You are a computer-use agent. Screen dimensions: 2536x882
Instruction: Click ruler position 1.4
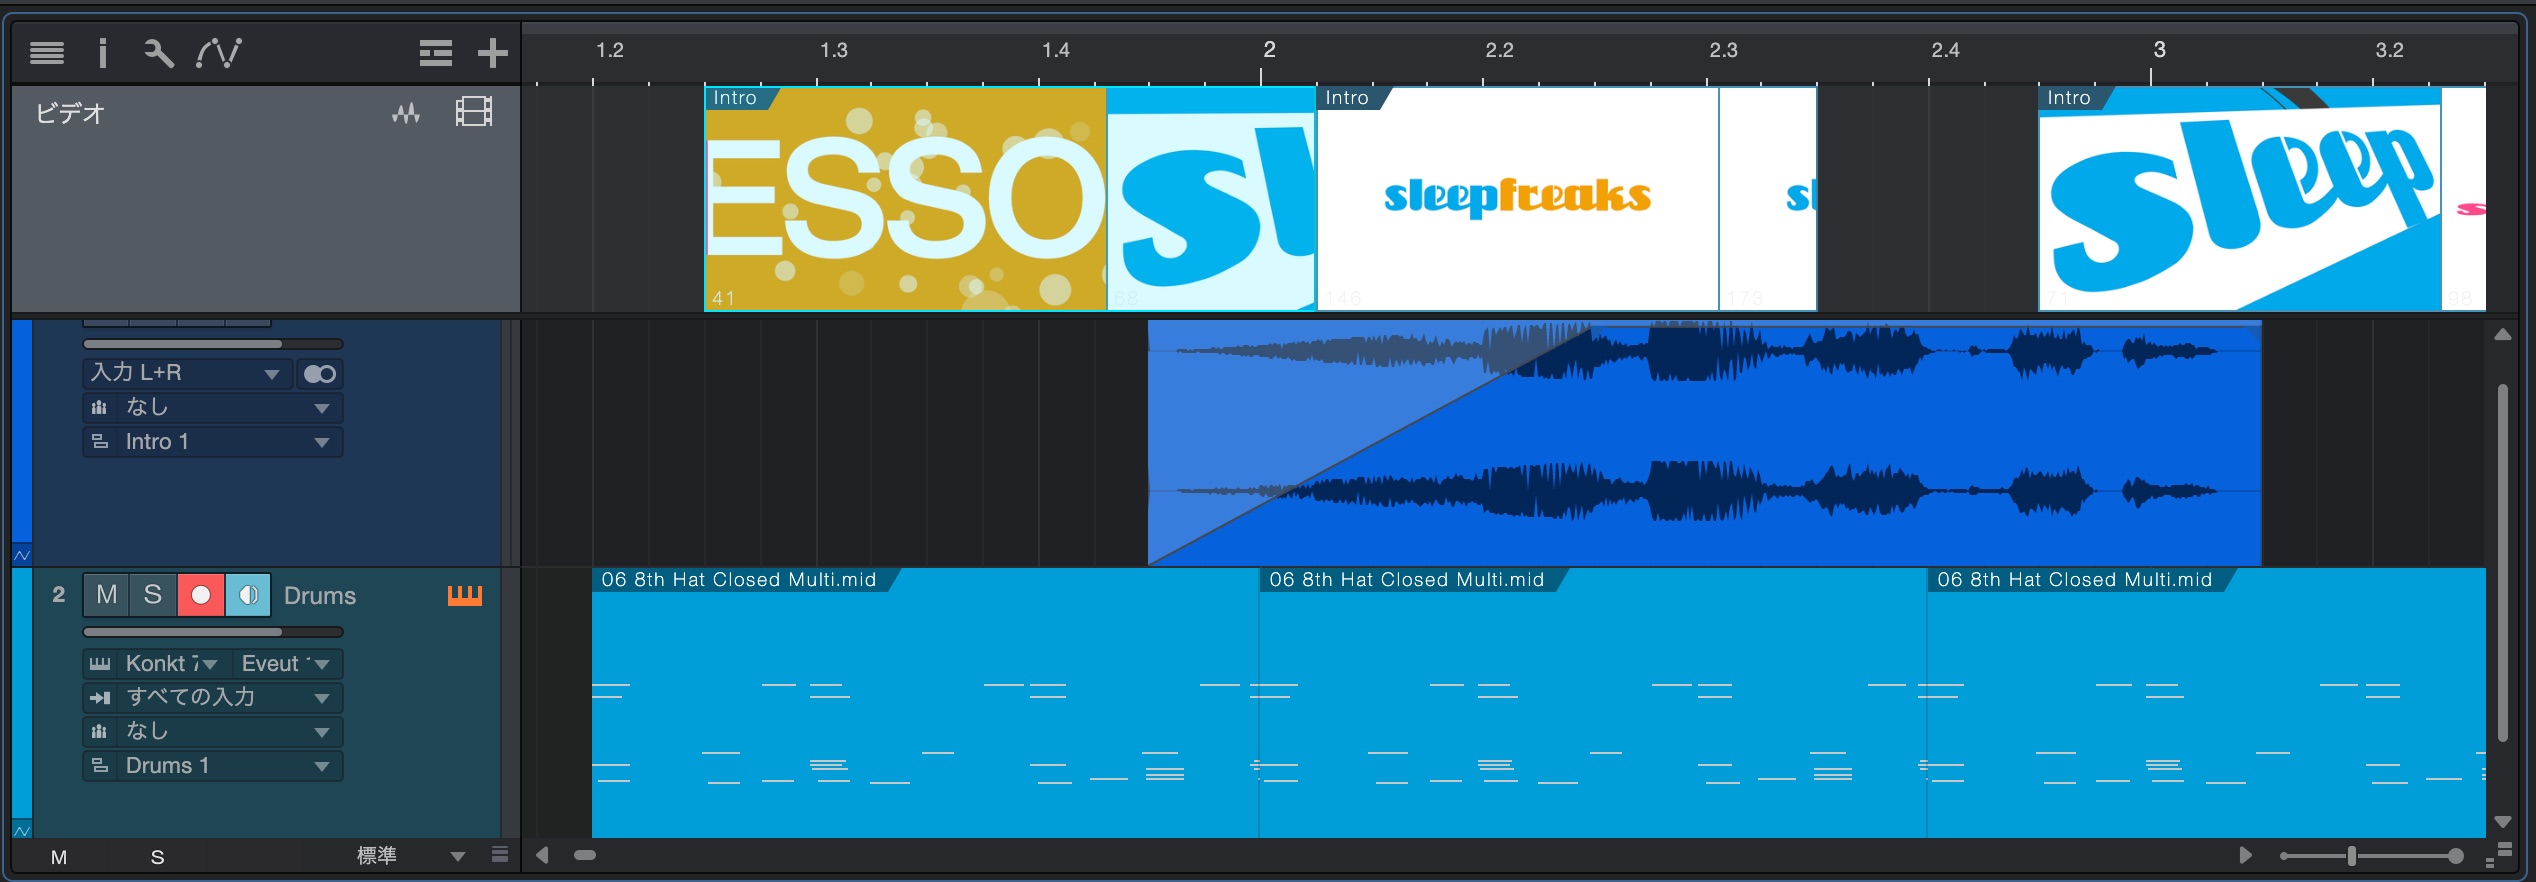pos(1056,50)
